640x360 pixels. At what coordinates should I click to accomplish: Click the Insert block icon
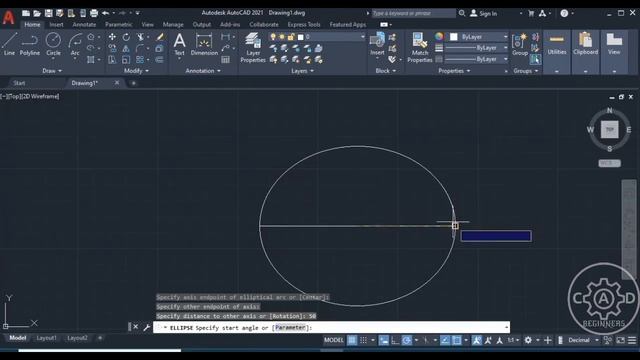pos(377,44)
